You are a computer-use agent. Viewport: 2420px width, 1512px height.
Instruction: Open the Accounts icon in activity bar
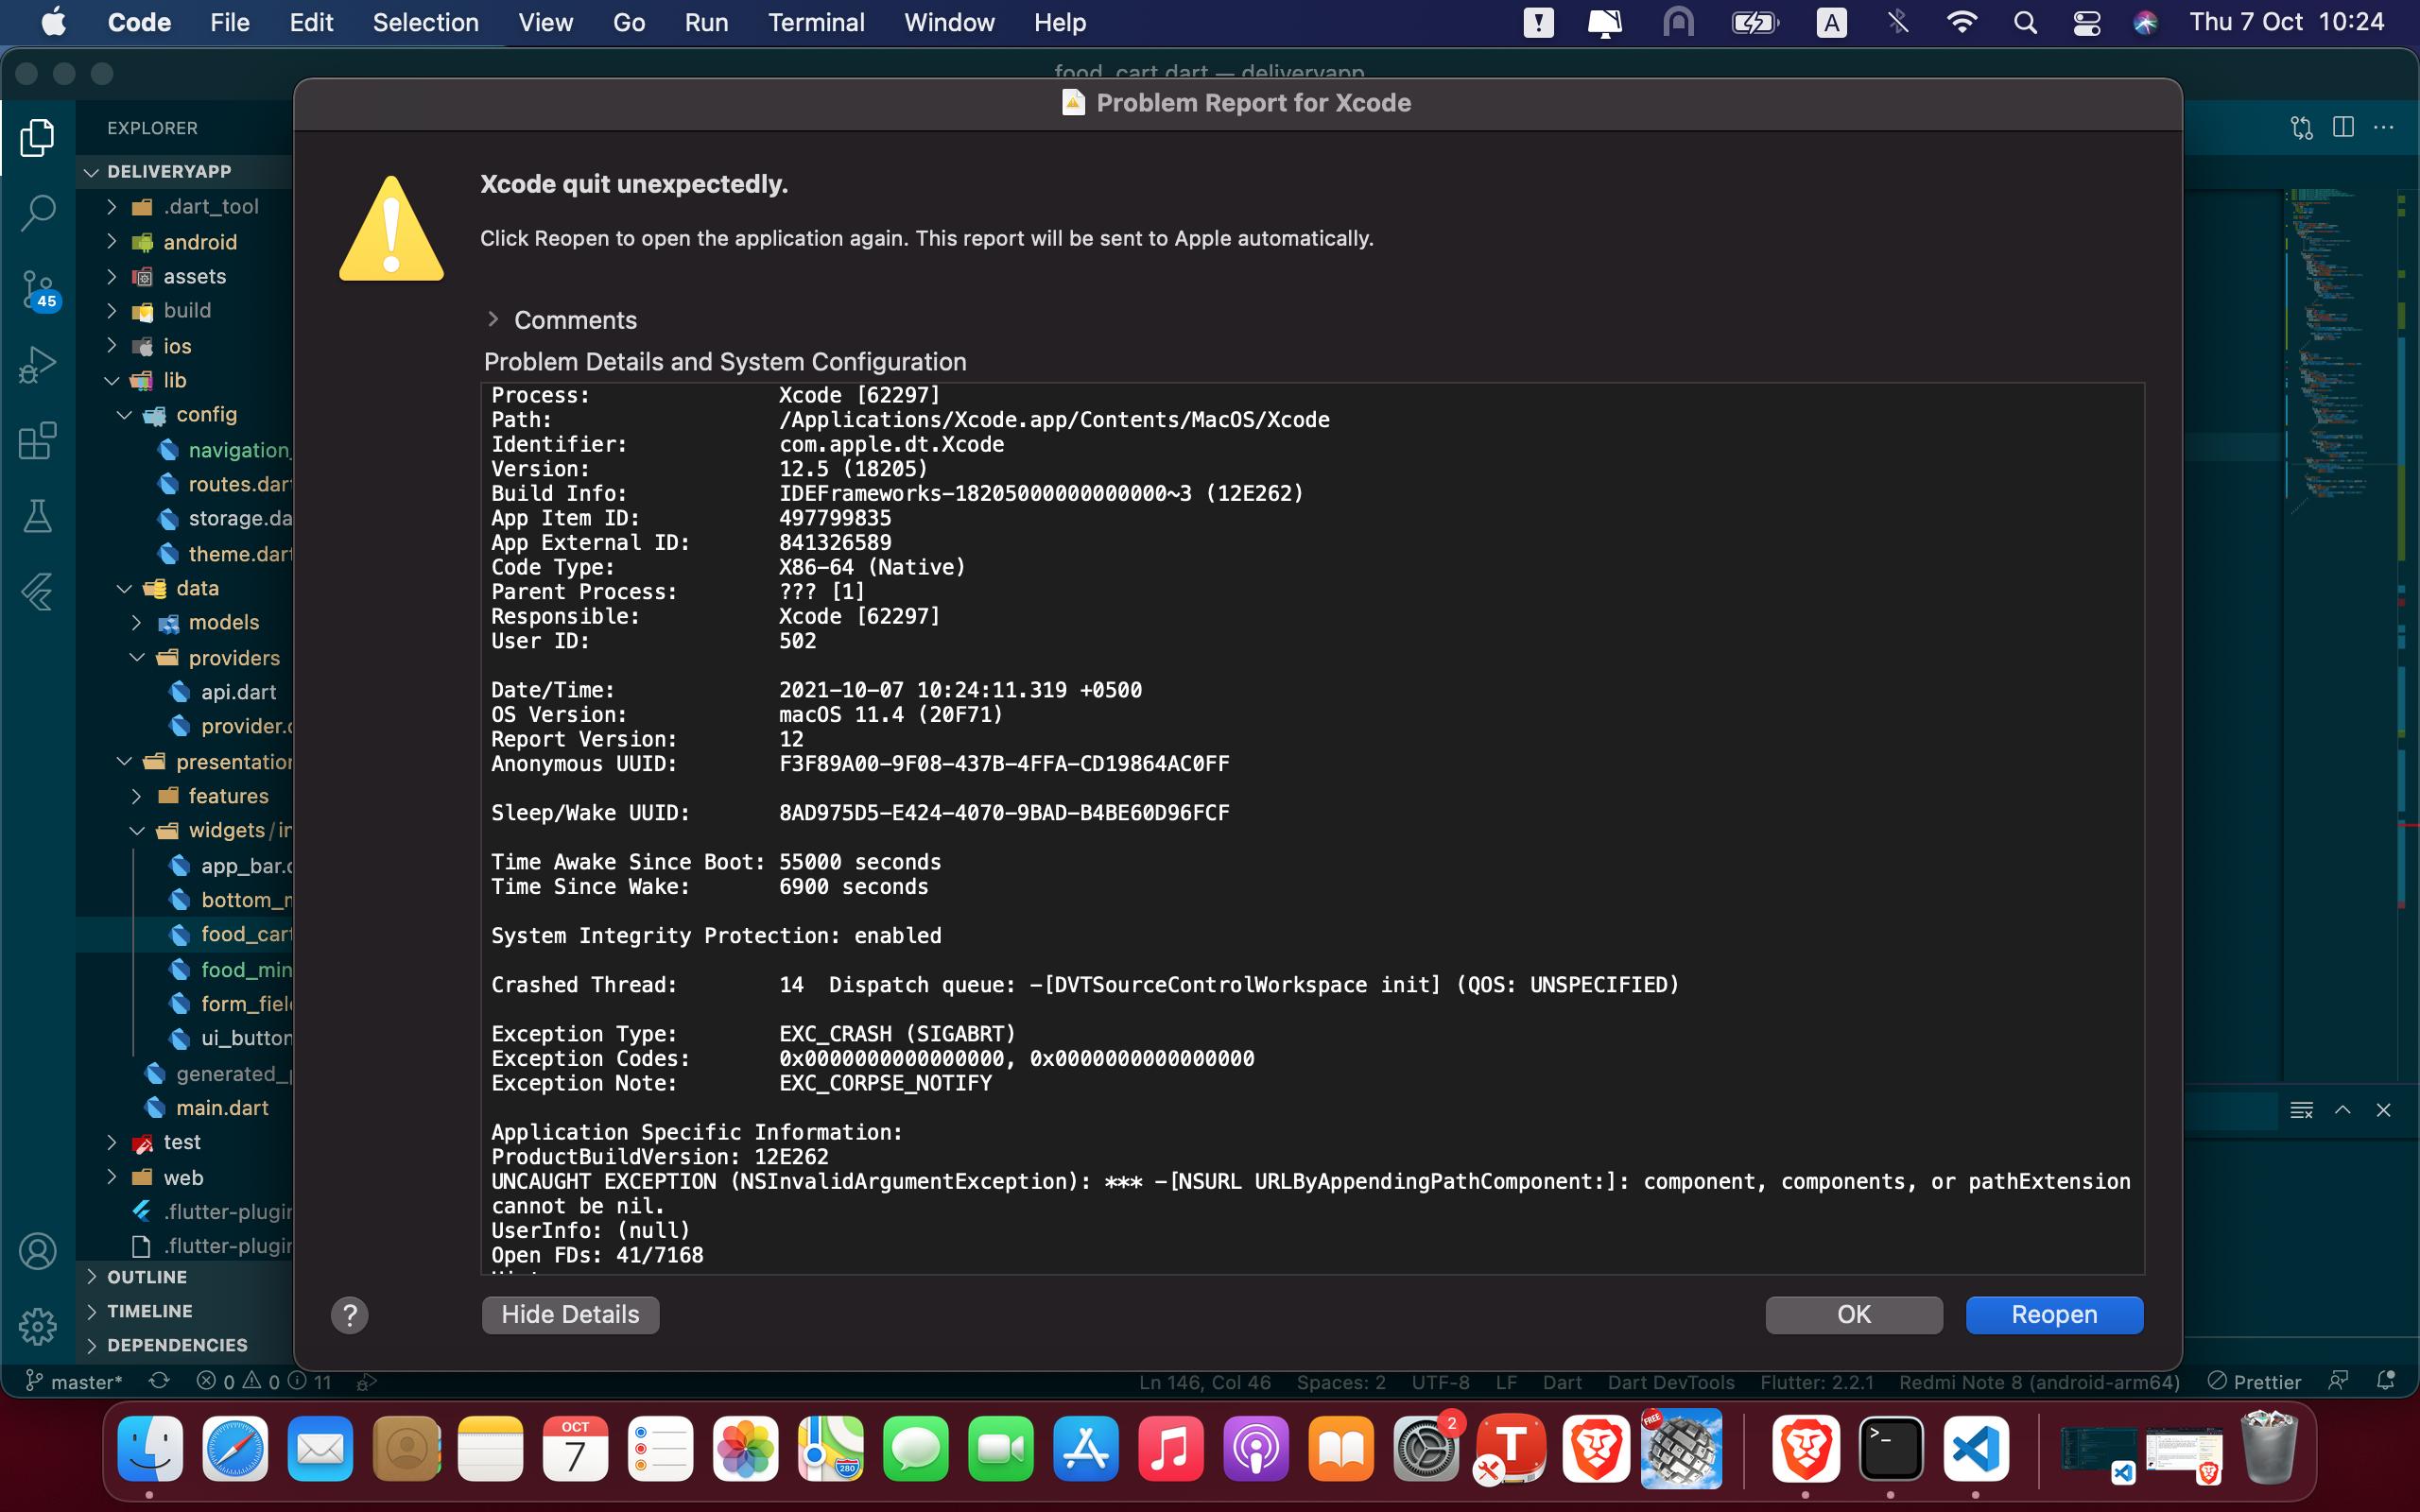pyautogui.click(x=37, y=1252)
